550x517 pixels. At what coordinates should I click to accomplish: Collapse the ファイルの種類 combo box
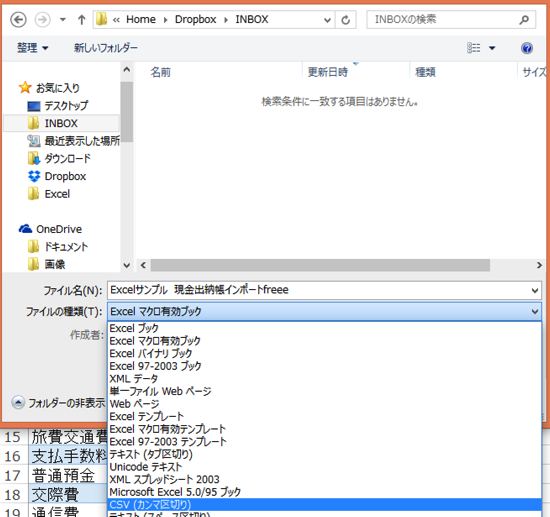[x=535, y=311]
